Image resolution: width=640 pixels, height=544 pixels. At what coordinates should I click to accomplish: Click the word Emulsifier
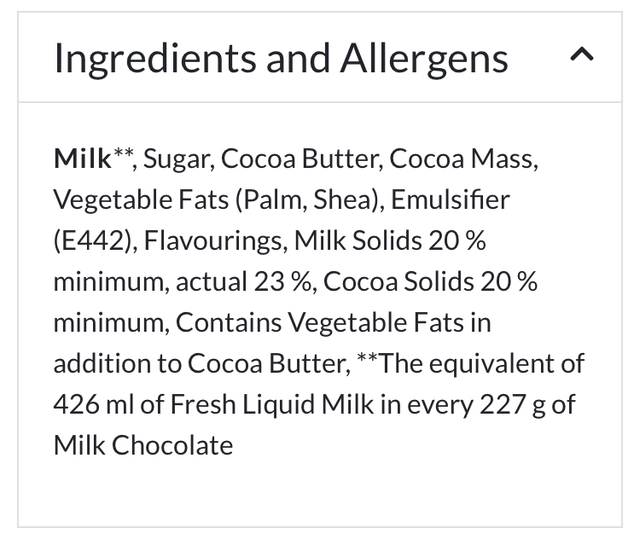click(x=452, y=199)
